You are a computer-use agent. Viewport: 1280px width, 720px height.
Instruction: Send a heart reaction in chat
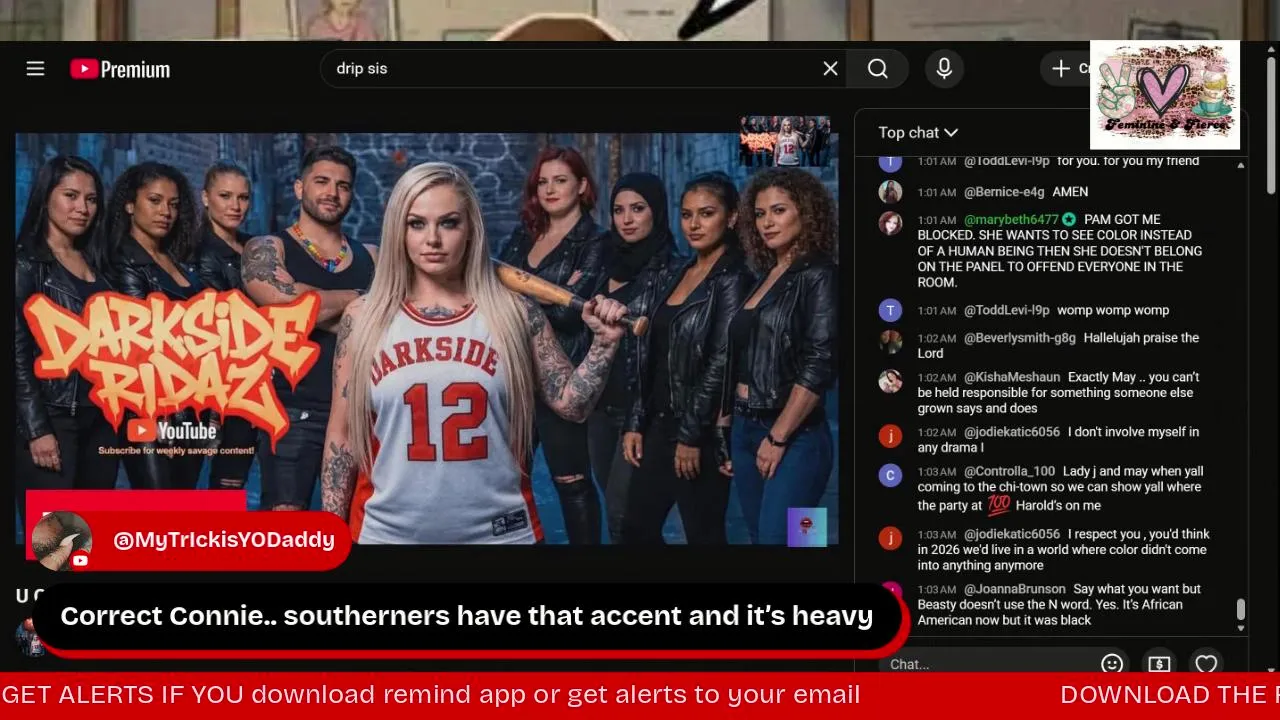point(1206,664)
